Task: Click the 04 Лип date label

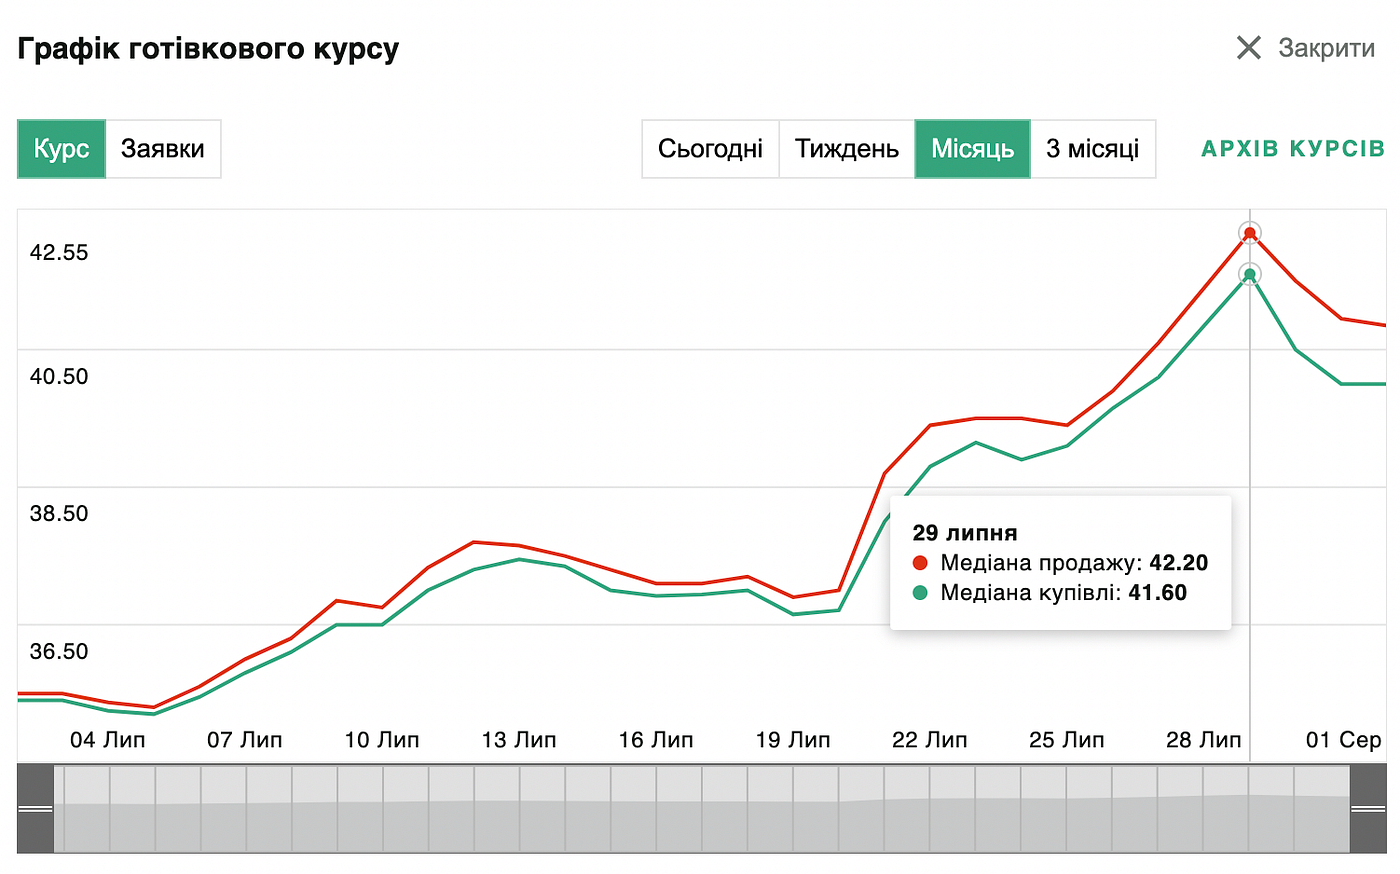Action: (x=108, y=740)
